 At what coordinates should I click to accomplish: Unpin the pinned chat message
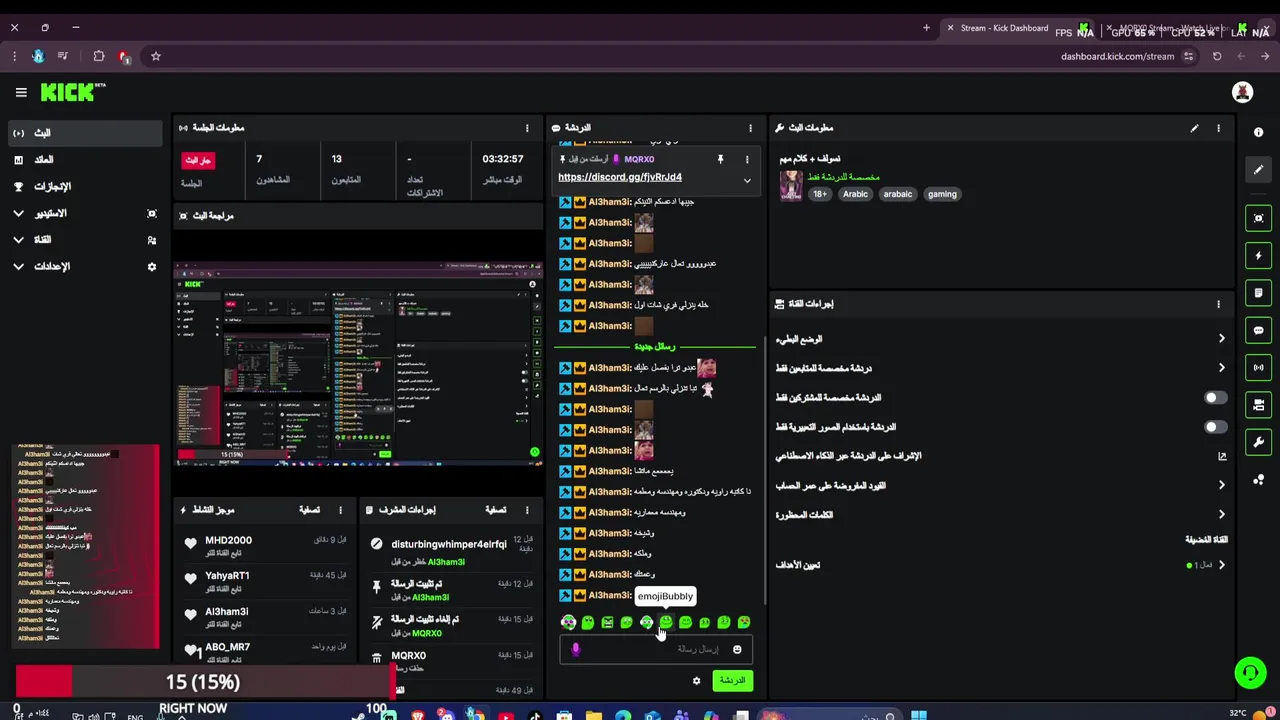[x=720, y=159]
